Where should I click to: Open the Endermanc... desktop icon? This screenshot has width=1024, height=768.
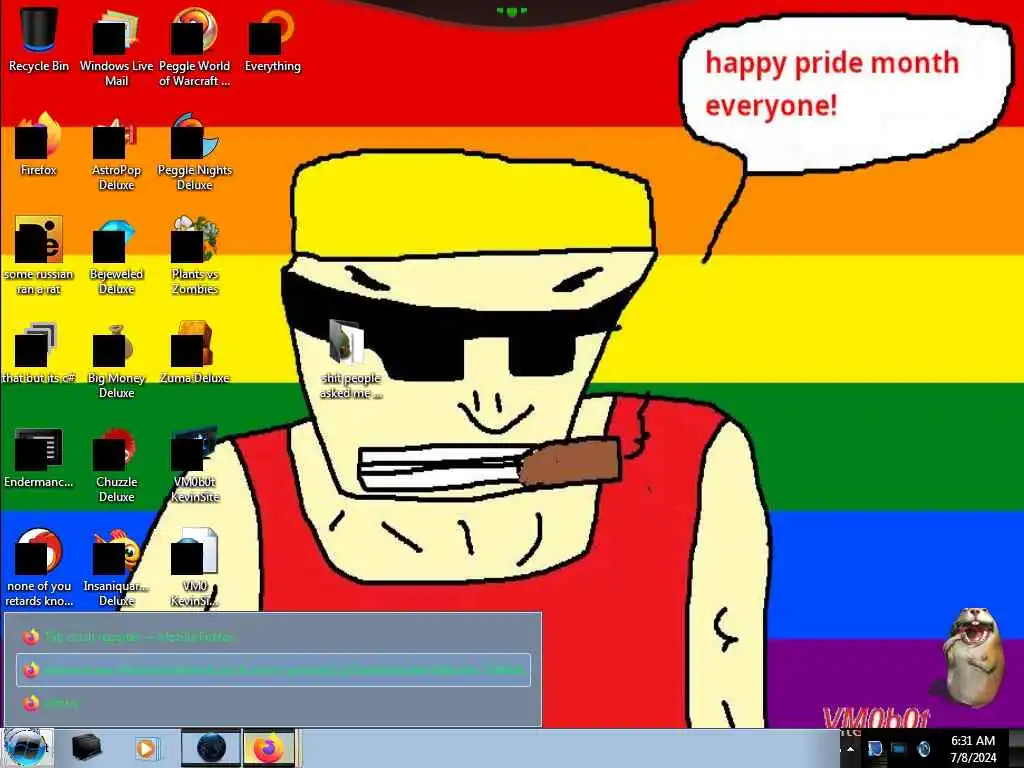coord(39,457)
